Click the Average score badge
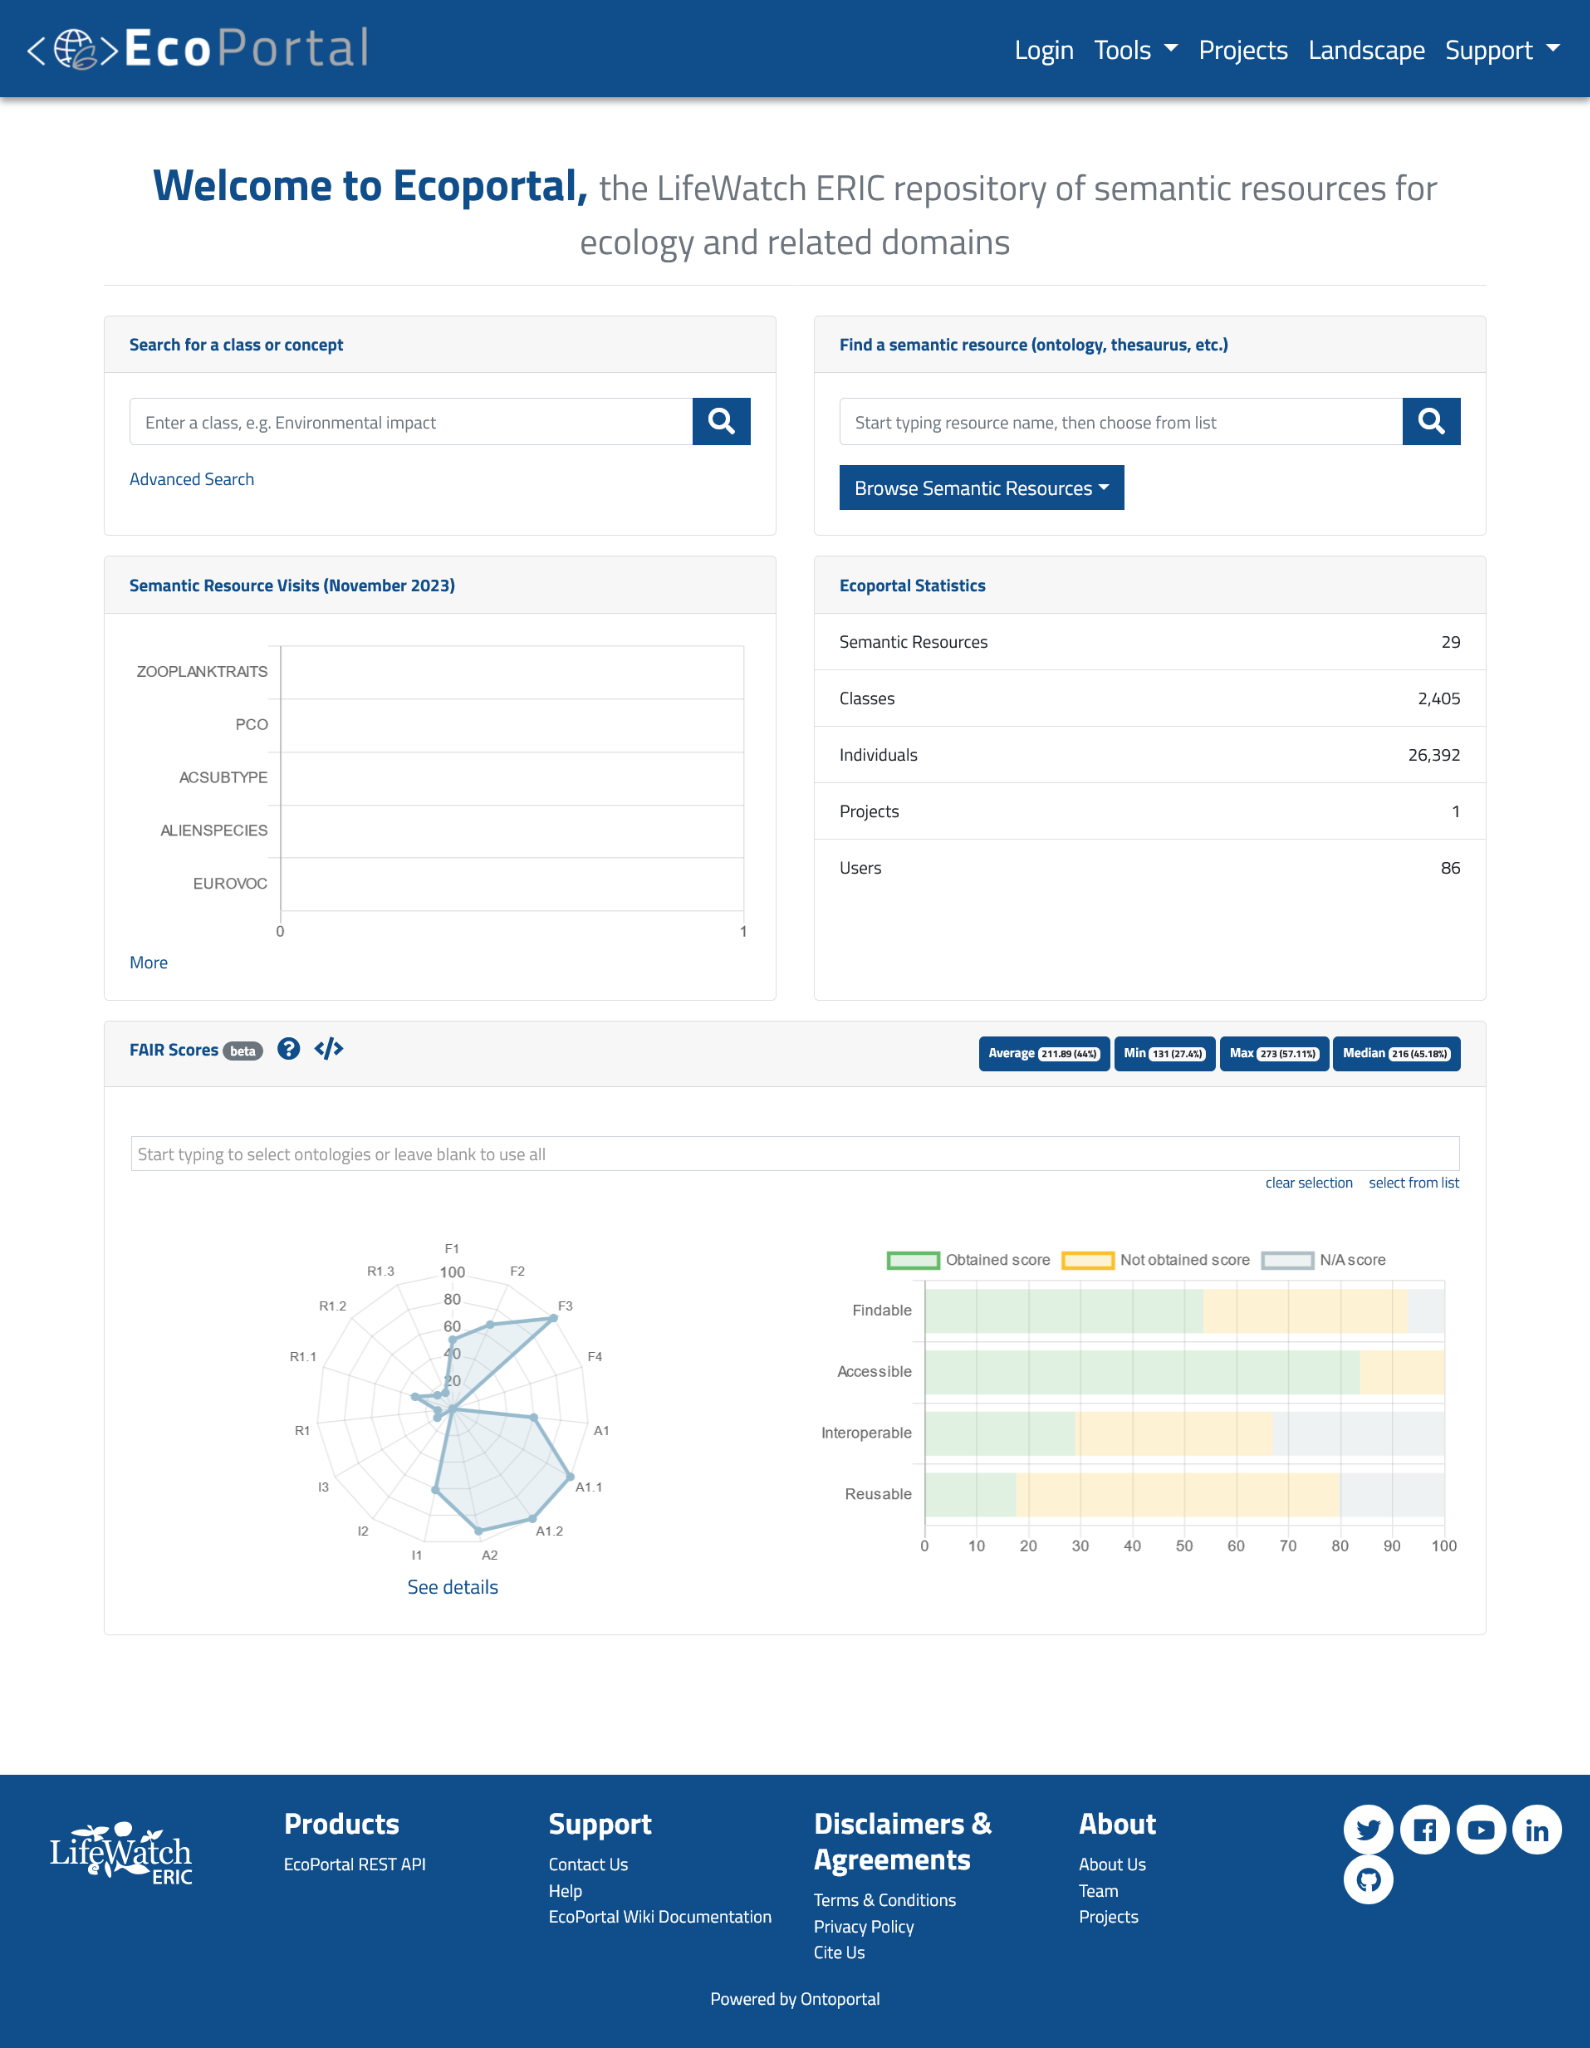 click(1044, 1054)
